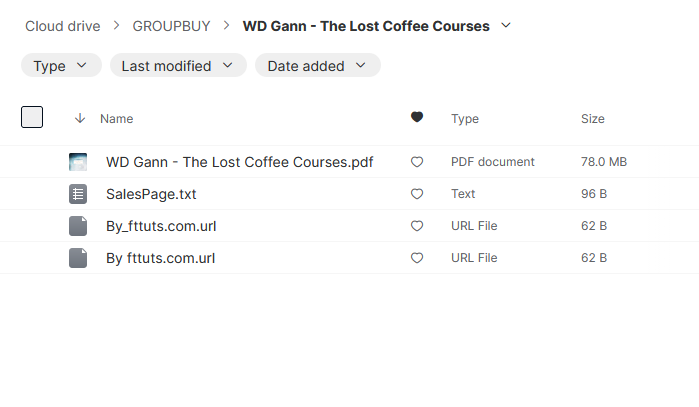
Task: Click the file icon of last URL file
Action: 78,258
